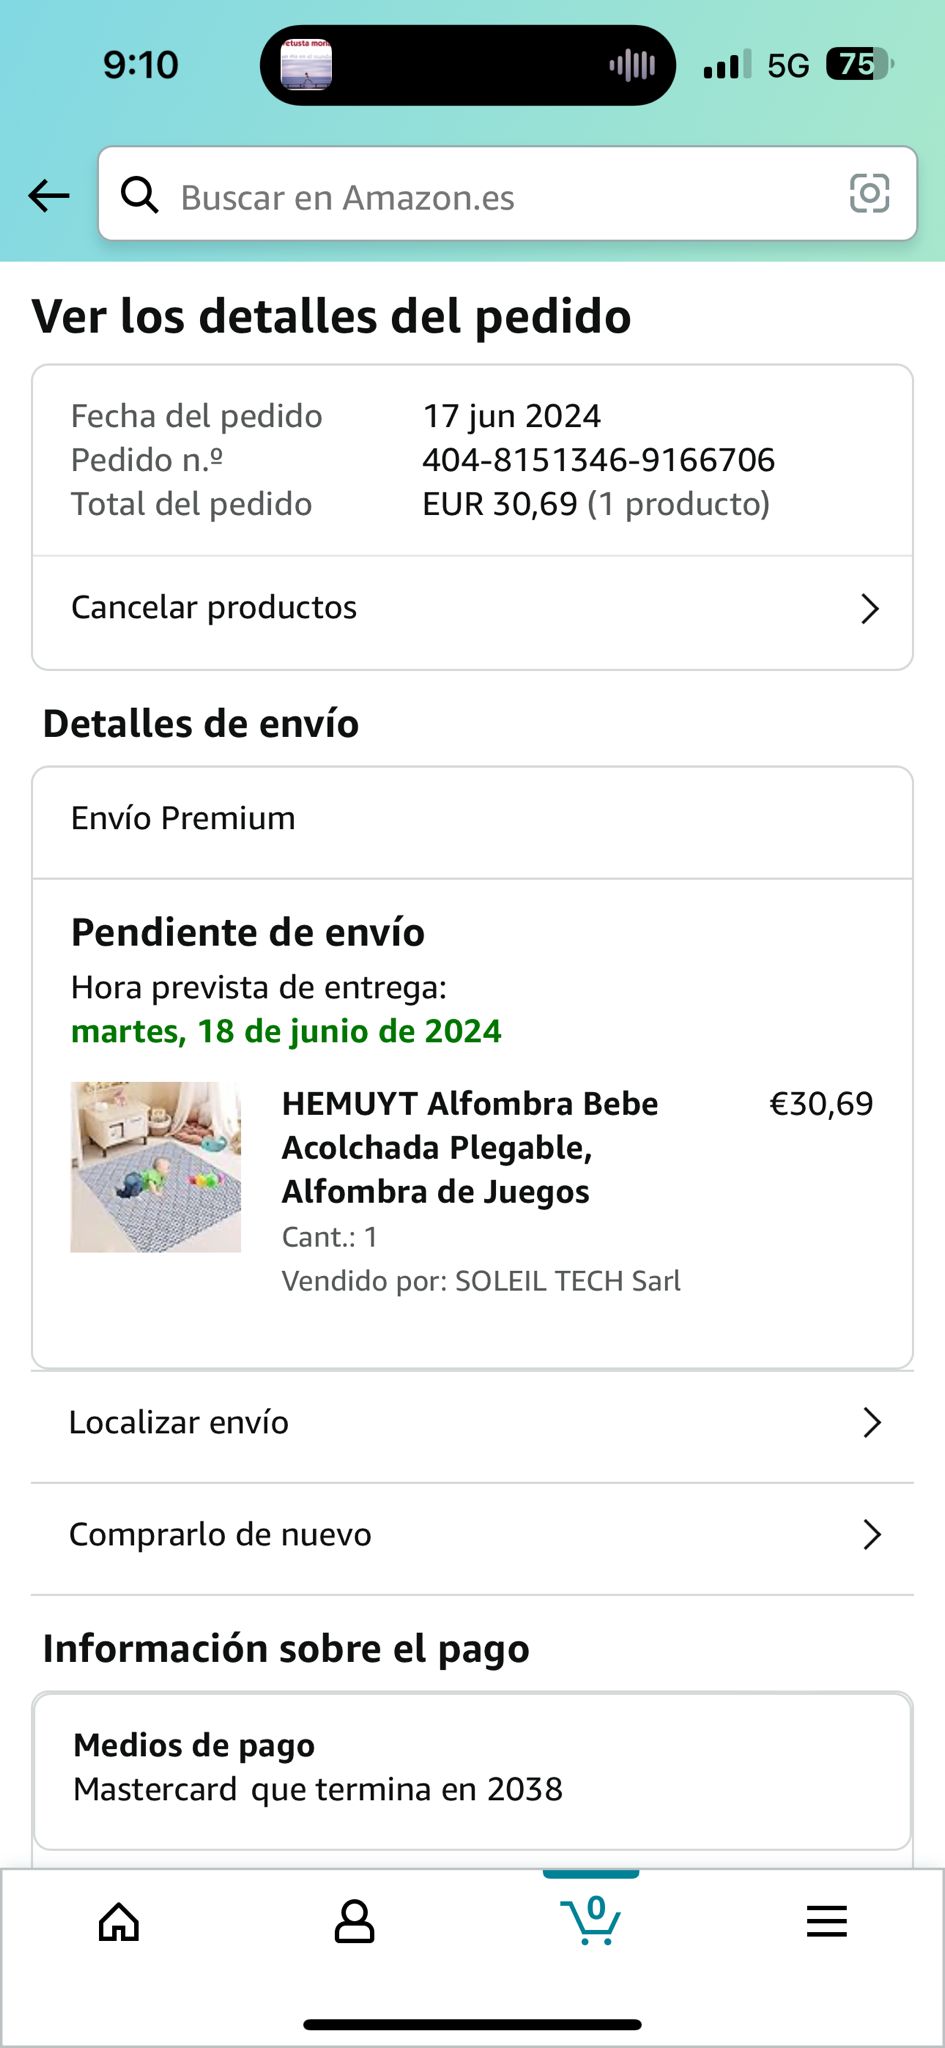The width and height of the screenshot is (945, 2048).
Task: Expand Comprarlo de nuevo chevron
Action: point(871,1534)
